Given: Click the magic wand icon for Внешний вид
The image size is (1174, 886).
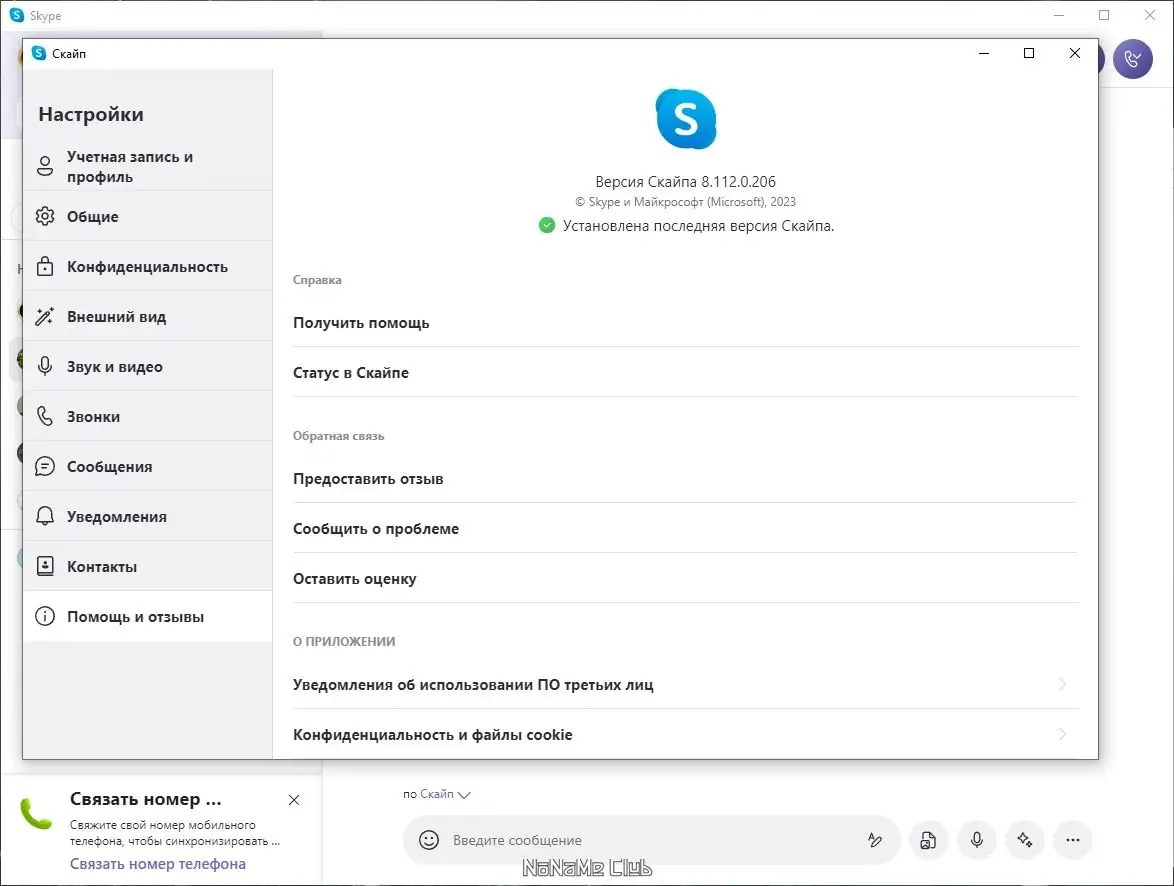Looking at the screenshot, I should [x=45, y=316].
